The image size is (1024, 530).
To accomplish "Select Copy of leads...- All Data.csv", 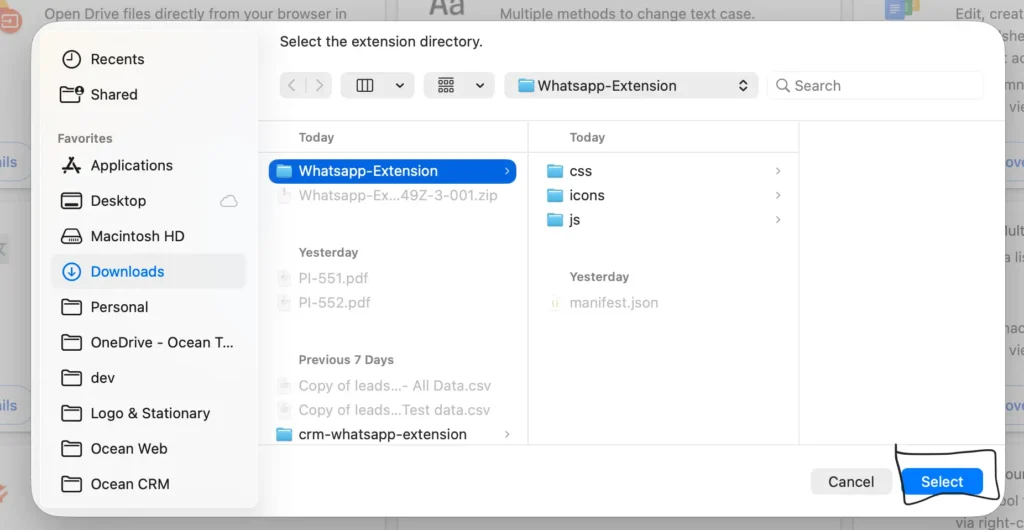I will [392, 386].
